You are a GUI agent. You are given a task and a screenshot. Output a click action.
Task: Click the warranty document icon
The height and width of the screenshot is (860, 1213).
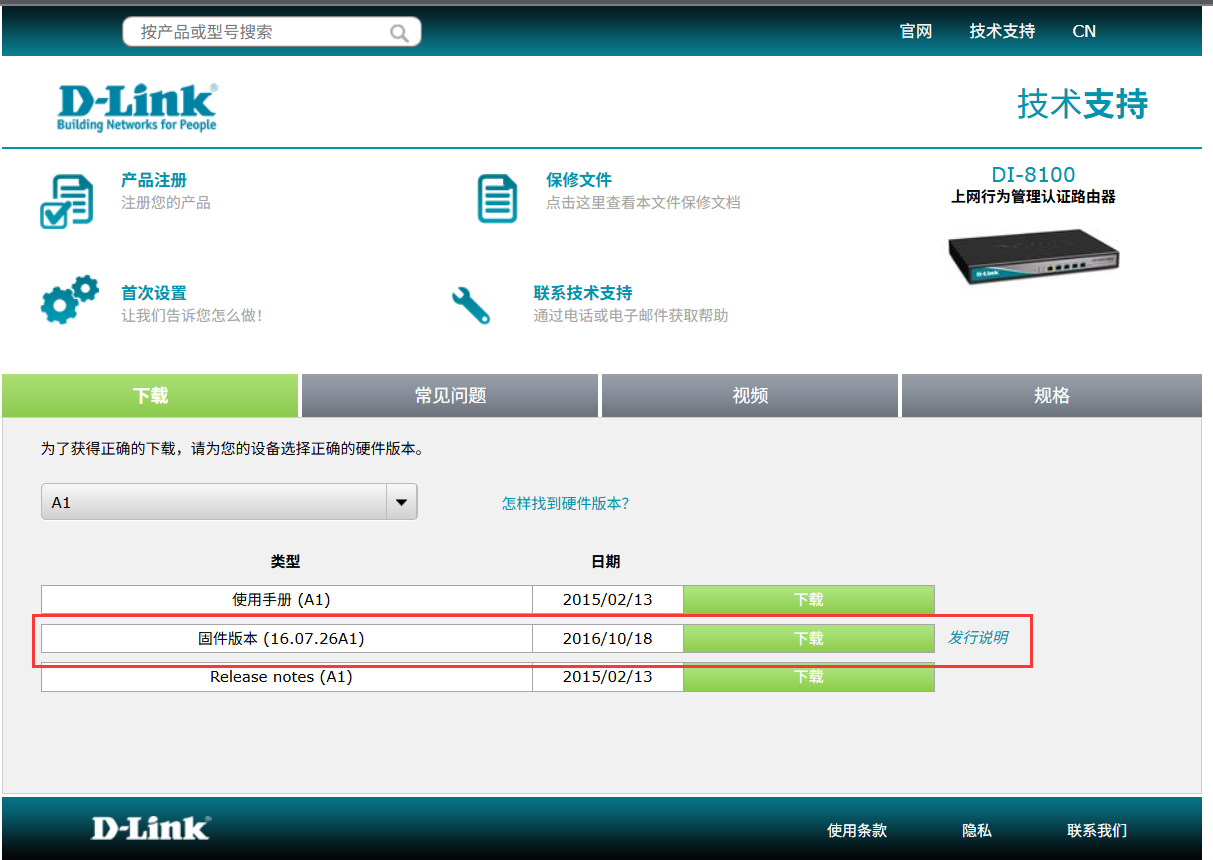497,198
